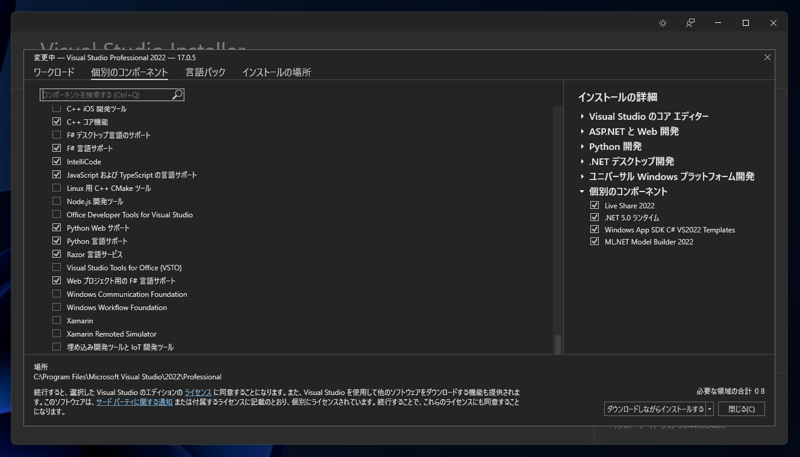800x457 pixels.
Task: Check the Xamarin Remoted Simulator checkbox
Action: (57, 334)
